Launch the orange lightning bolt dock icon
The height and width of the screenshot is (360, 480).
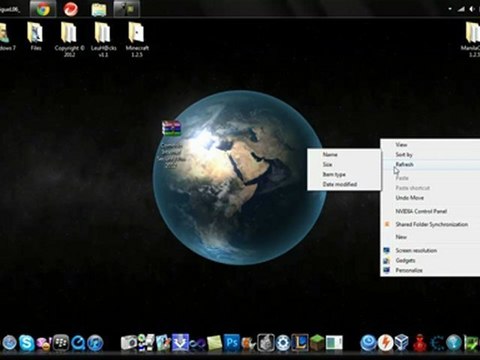click(386, 343)
